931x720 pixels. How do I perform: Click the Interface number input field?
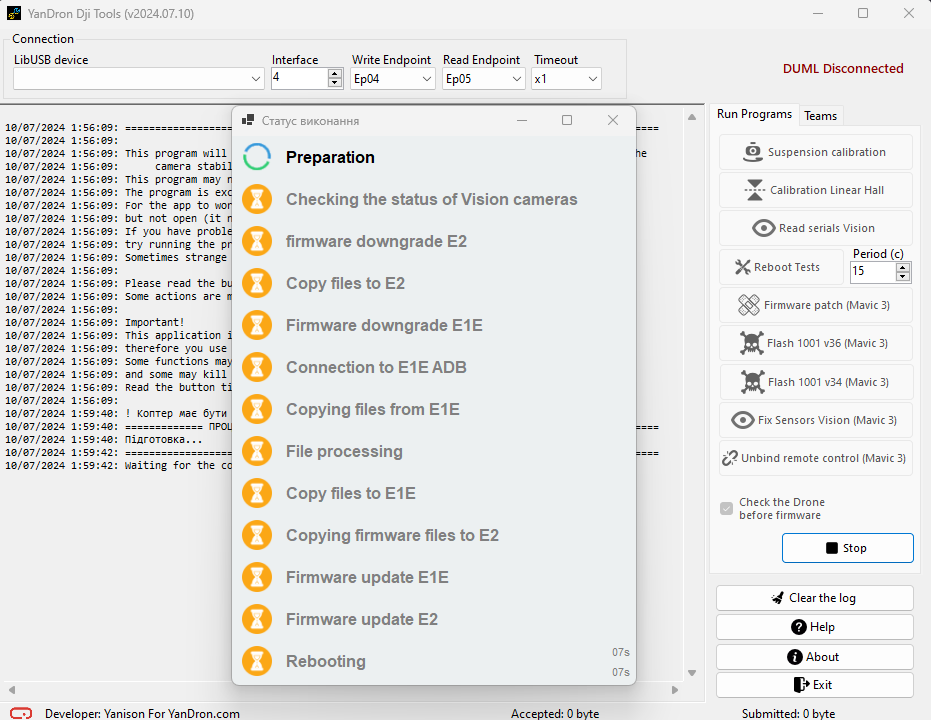[299, 78]
